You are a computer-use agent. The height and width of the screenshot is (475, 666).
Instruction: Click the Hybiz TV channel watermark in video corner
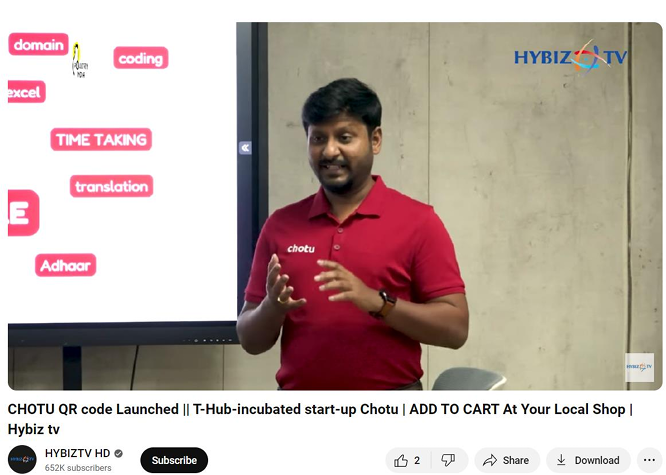639,367
